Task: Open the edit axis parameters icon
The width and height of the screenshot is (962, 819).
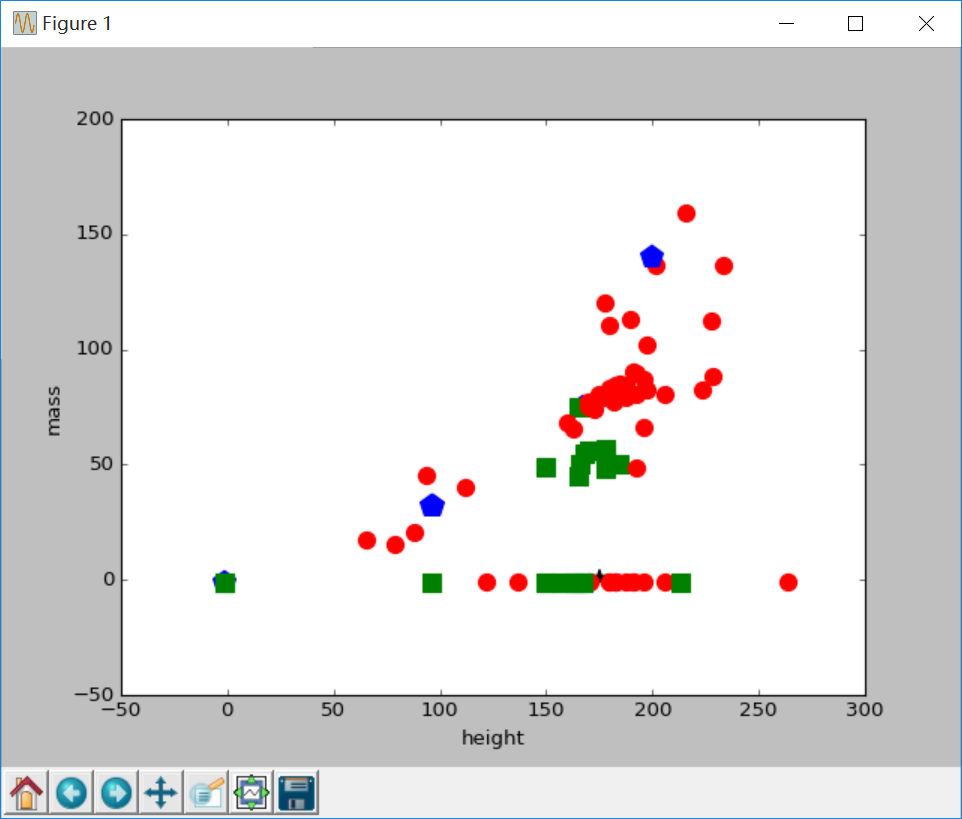Action: 206,793
